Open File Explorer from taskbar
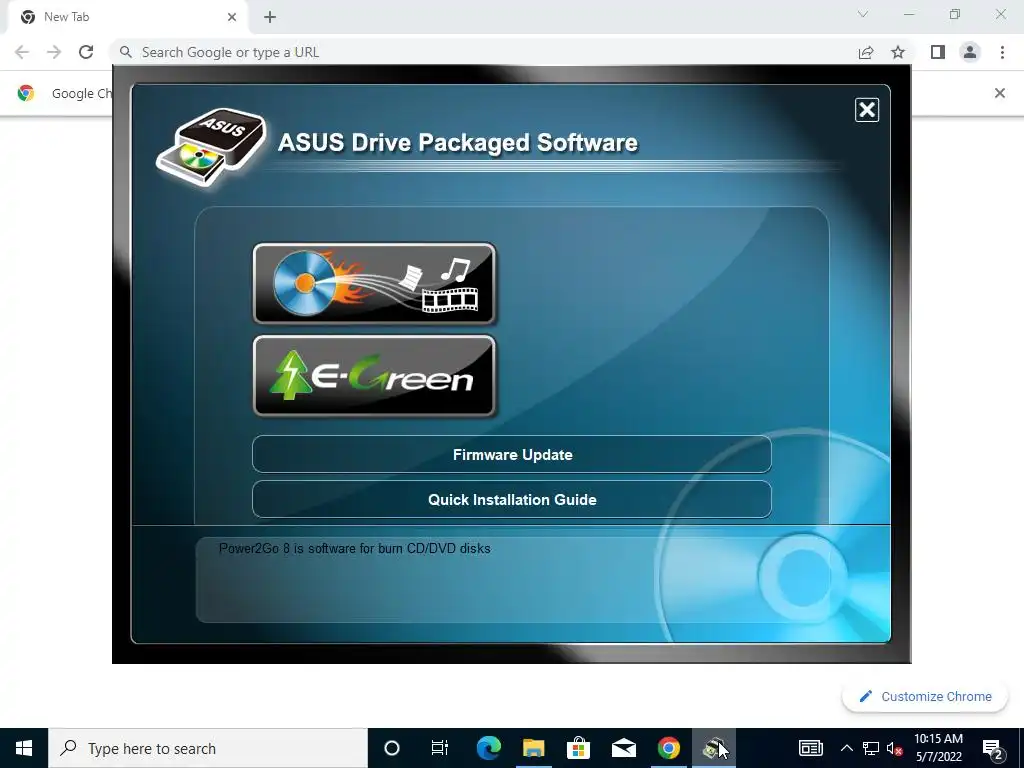 (x=534, y=748)
